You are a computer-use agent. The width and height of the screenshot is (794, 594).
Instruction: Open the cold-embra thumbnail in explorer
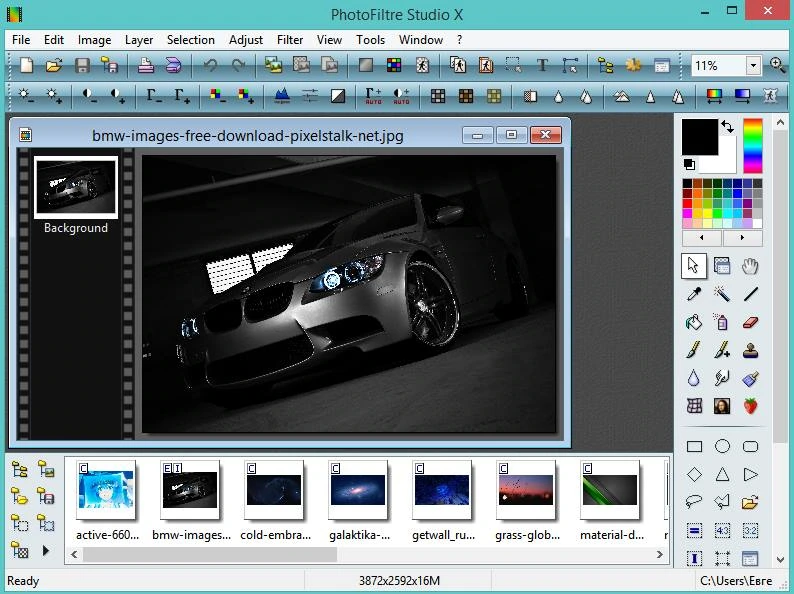[274, 490]
